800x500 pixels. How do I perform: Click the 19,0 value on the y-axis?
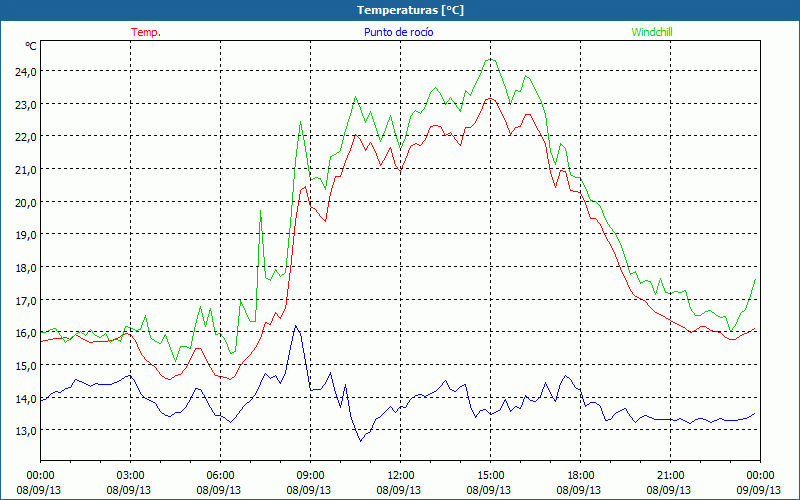(x=26, y=235)
